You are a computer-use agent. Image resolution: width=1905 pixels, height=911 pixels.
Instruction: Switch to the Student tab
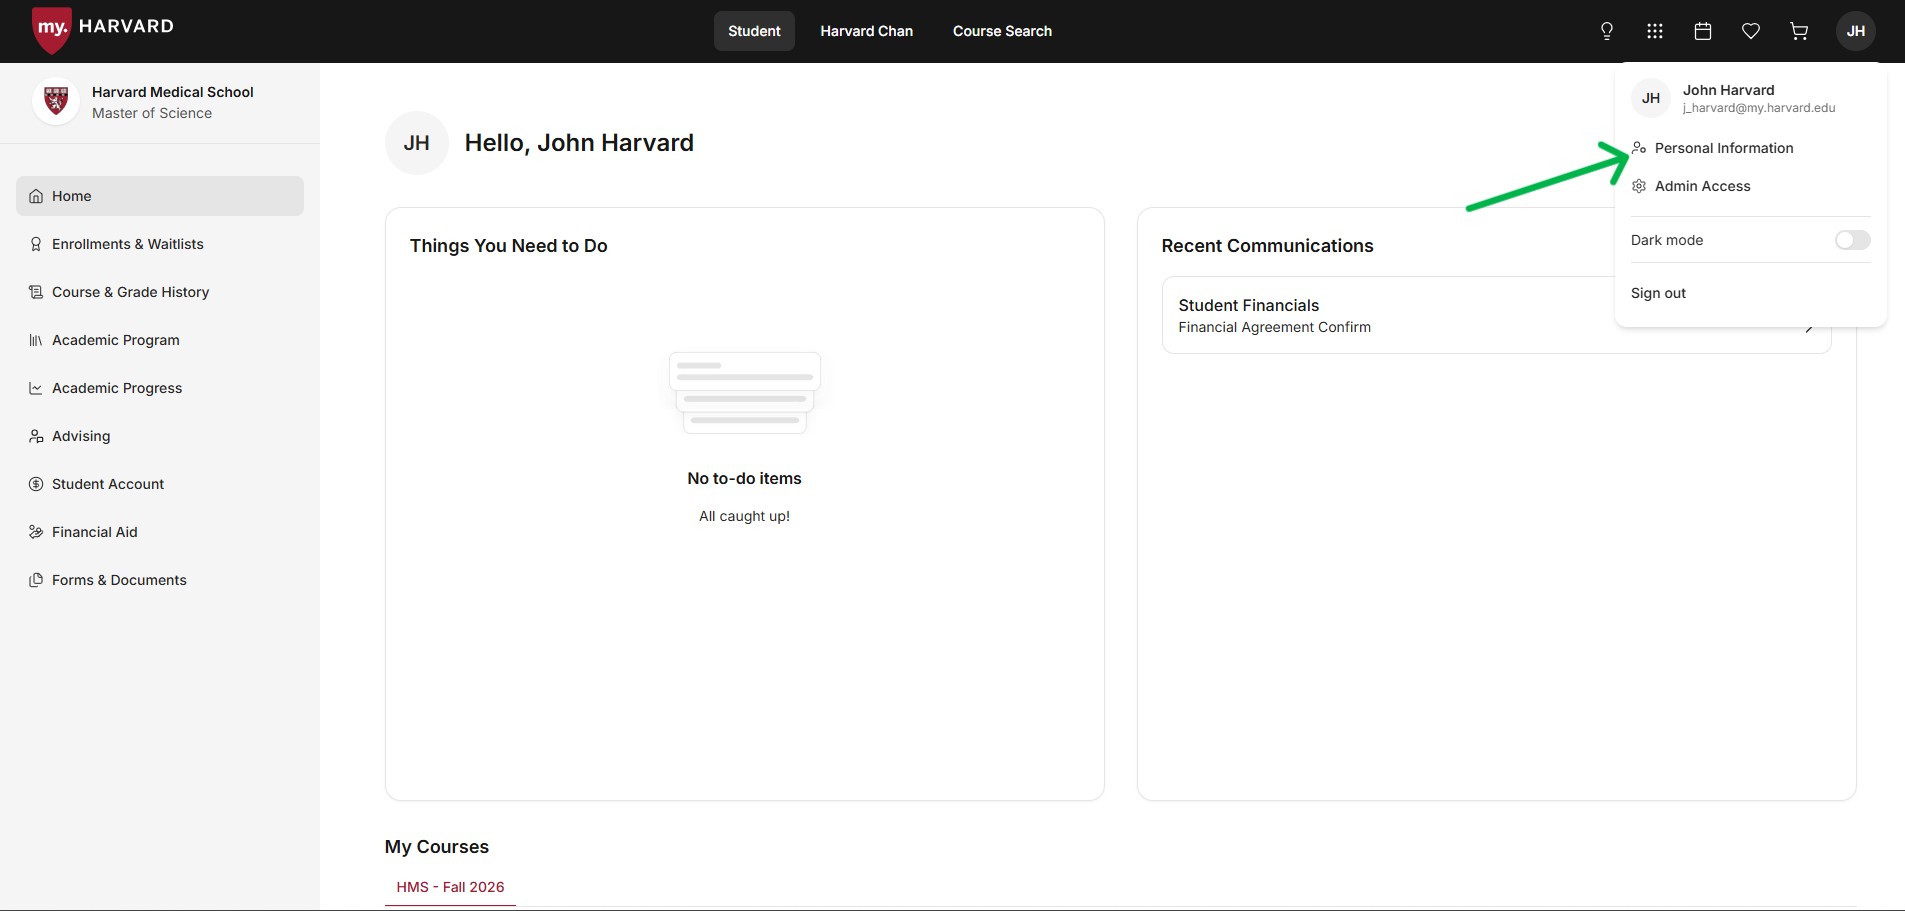pos(754,31)
